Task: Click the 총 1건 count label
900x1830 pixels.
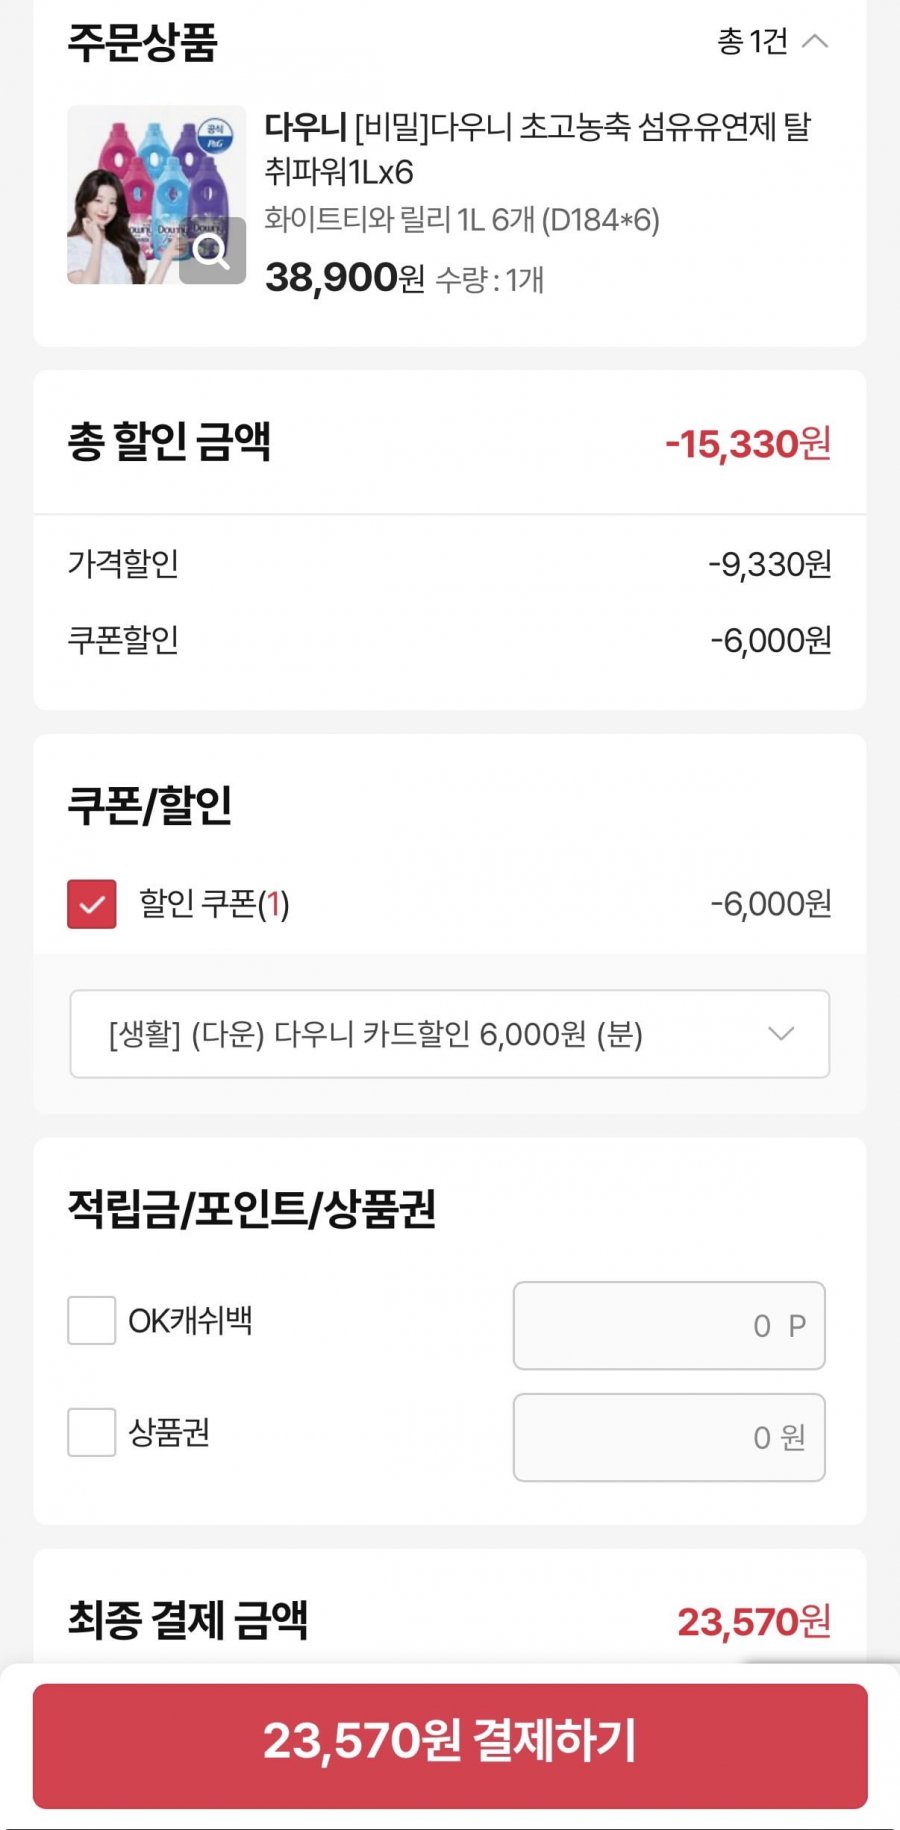Action: (x=752, y=42)
